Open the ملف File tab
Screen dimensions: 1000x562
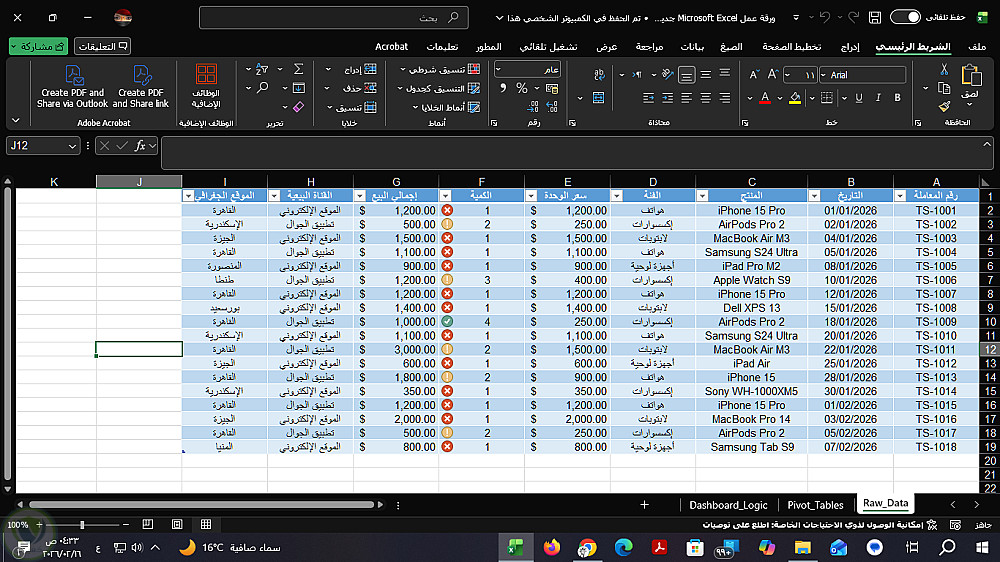coord(977,47)
